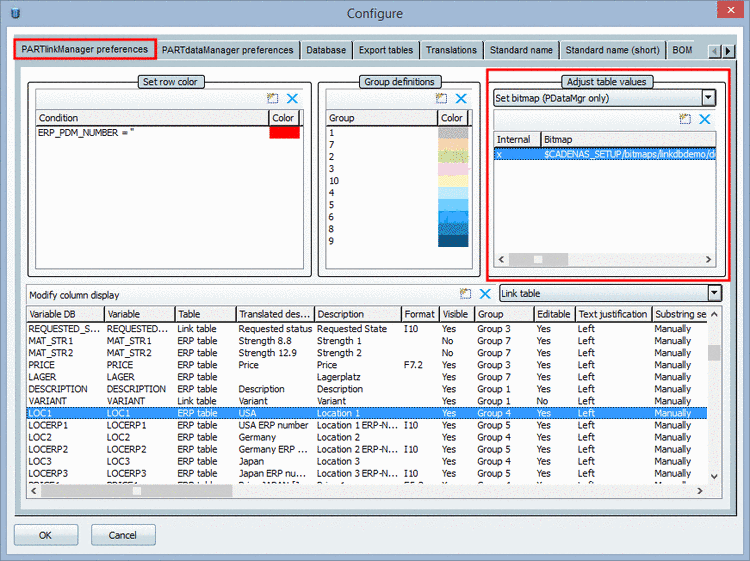Image resolution: width=750 pixels, height=561 pixels.
Task: Click the scroll-up arrow of the column table
Action: [714, 314]
